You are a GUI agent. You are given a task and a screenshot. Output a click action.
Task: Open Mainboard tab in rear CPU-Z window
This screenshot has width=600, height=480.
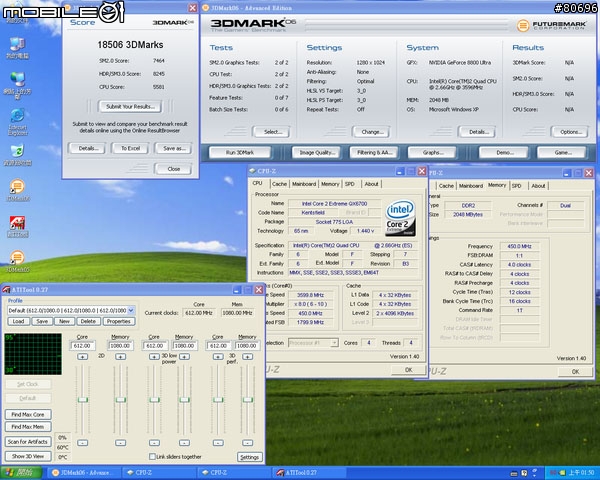click(x=471, y=186)
